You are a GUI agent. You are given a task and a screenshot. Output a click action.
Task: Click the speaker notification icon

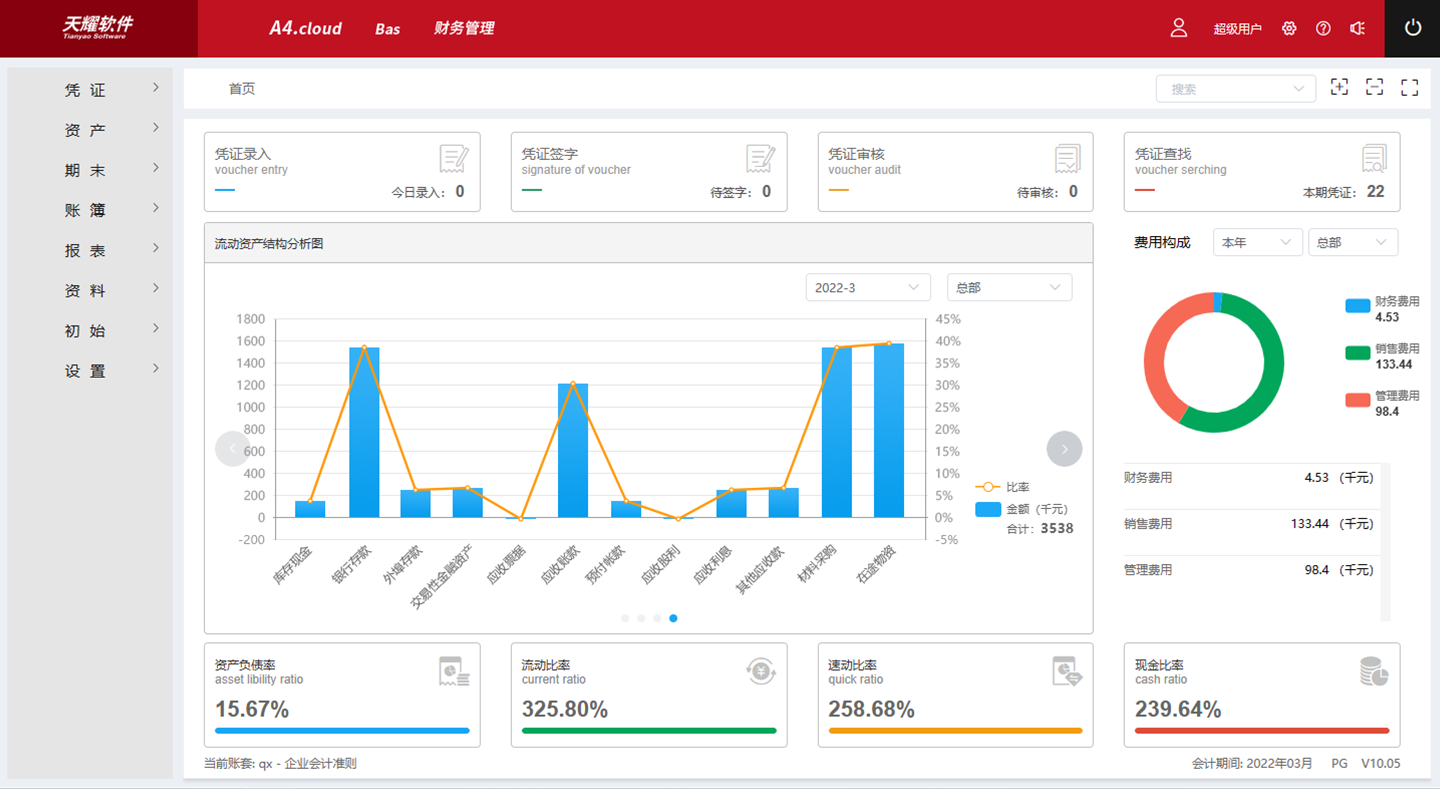click(1357, 28)
